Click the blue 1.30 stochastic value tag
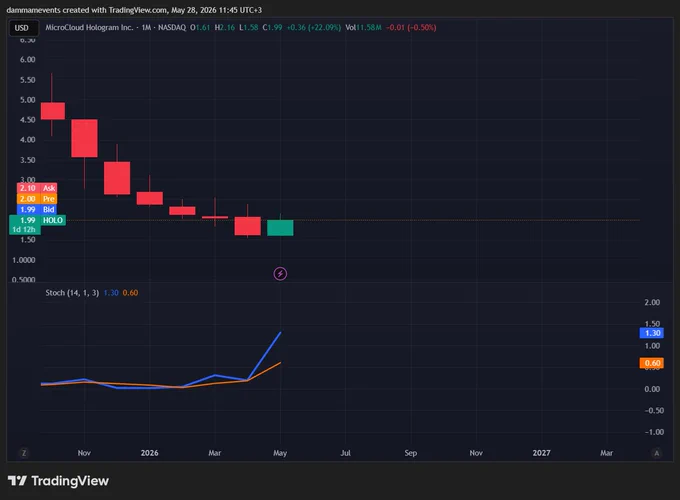 click(652, 333)
